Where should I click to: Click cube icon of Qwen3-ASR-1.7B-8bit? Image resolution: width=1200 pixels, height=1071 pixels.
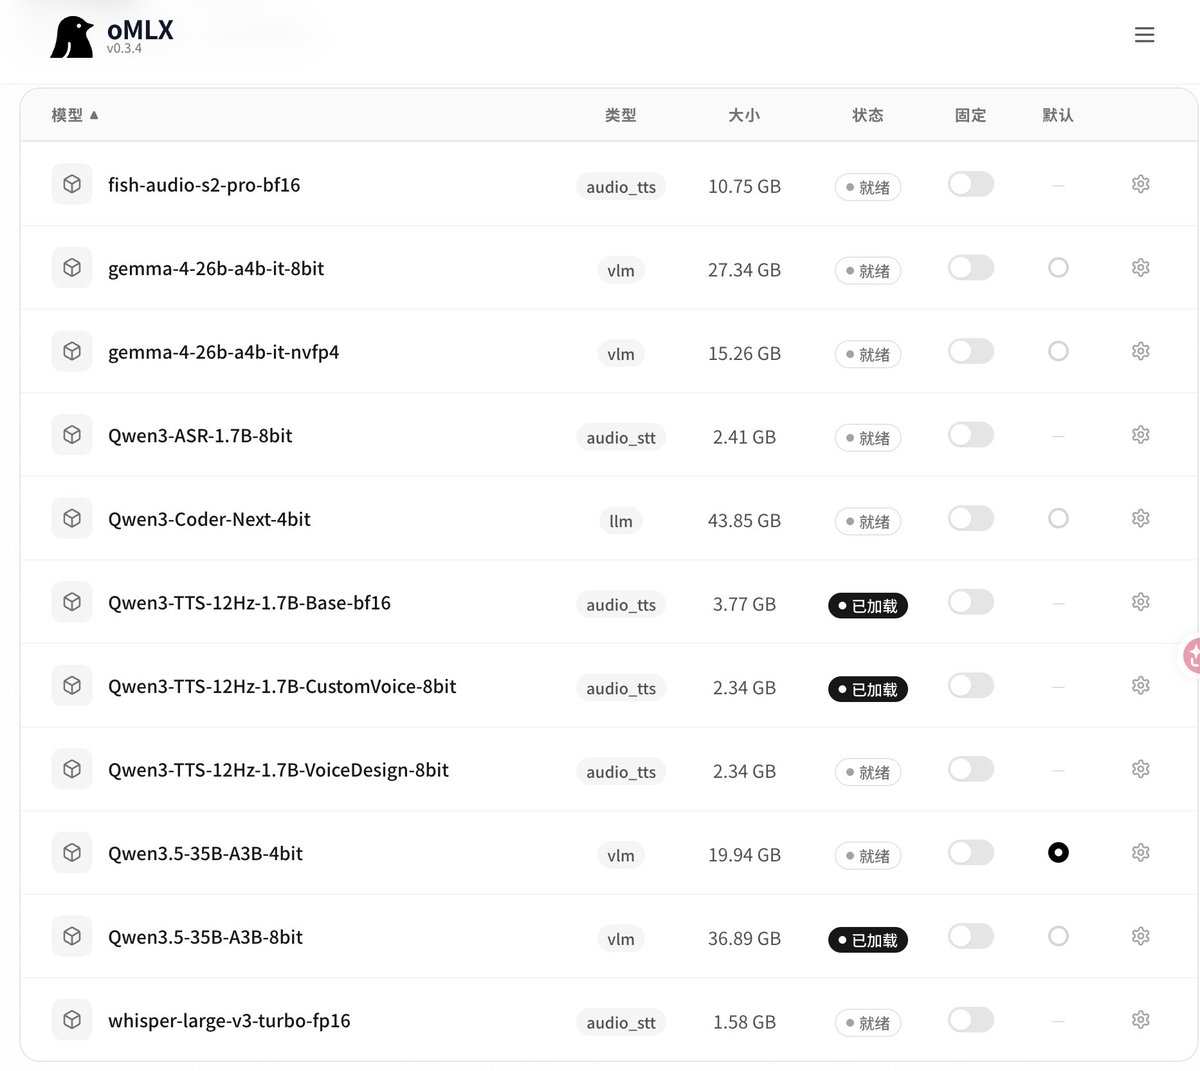[x=72, y=435]
